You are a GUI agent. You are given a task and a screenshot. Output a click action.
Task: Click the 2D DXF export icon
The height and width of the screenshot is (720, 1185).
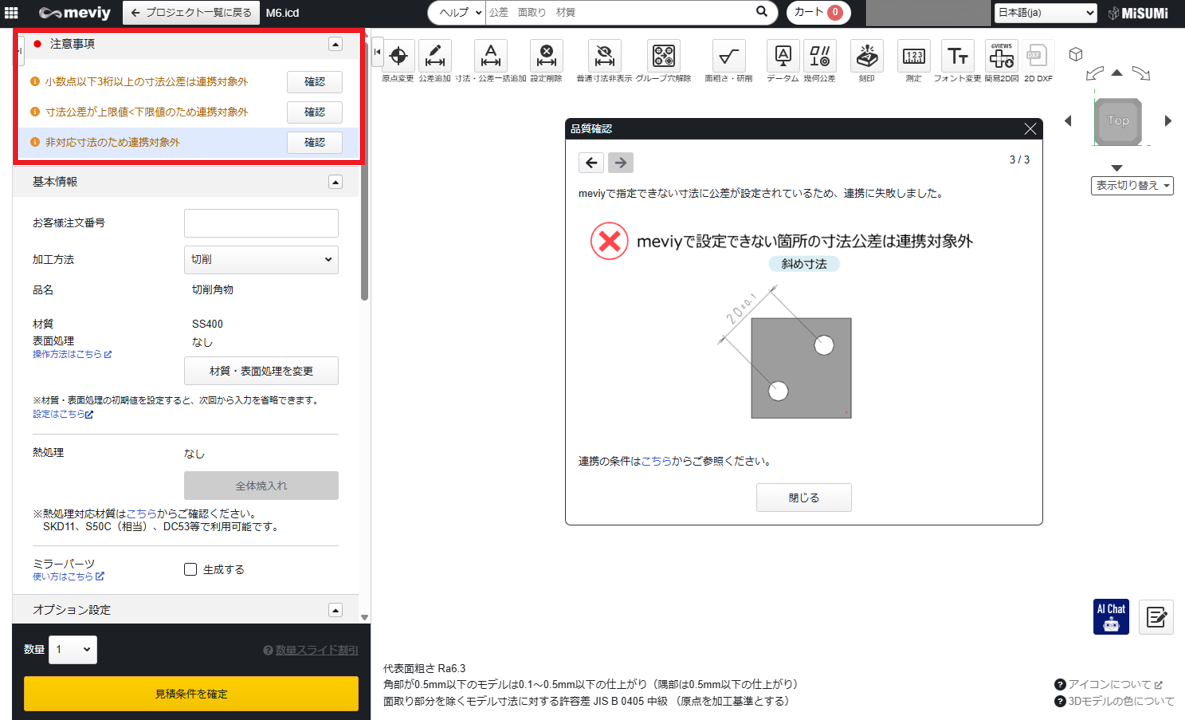tap(1037, 57)
